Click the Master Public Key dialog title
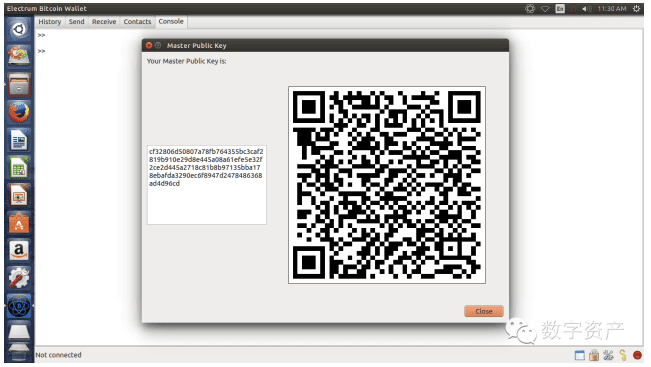This screenshot has height=367, width=651. pyautogui.click(x=196, y=46)
